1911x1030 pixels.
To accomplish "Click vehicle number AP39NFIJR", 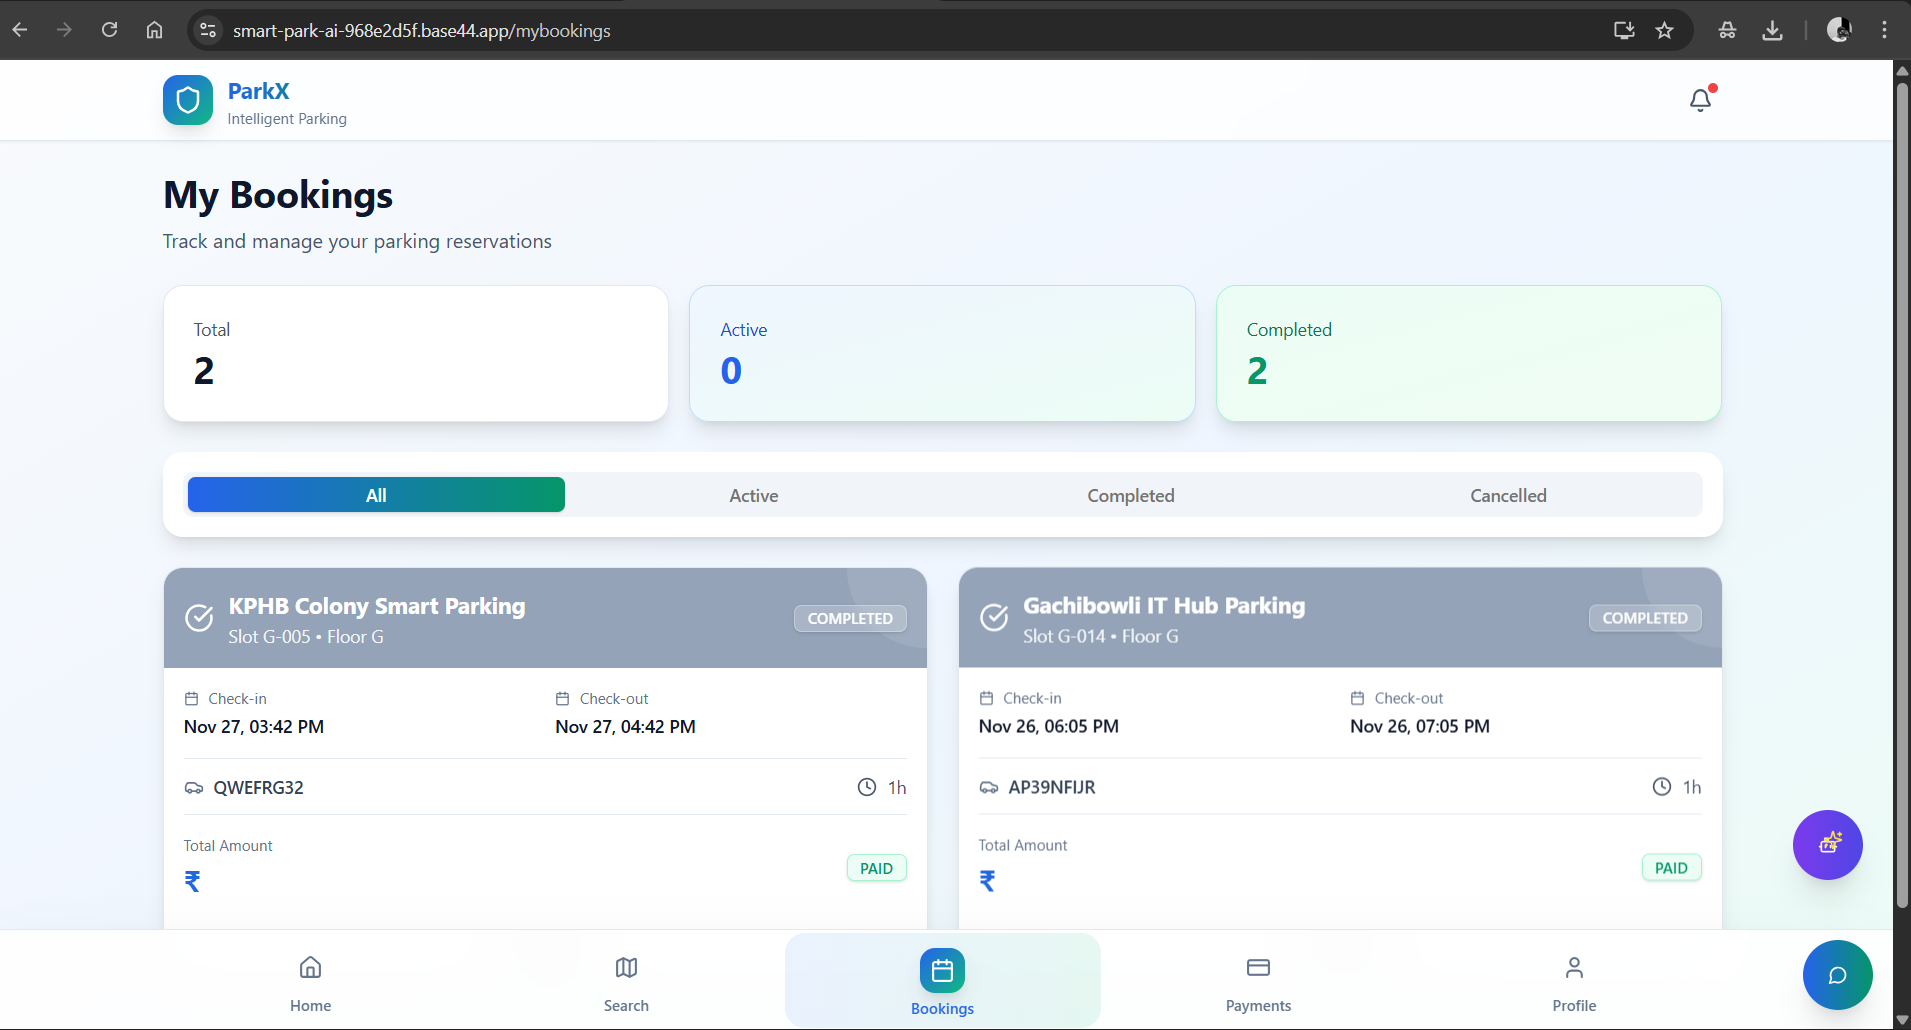I will (x=1052, y=787).
